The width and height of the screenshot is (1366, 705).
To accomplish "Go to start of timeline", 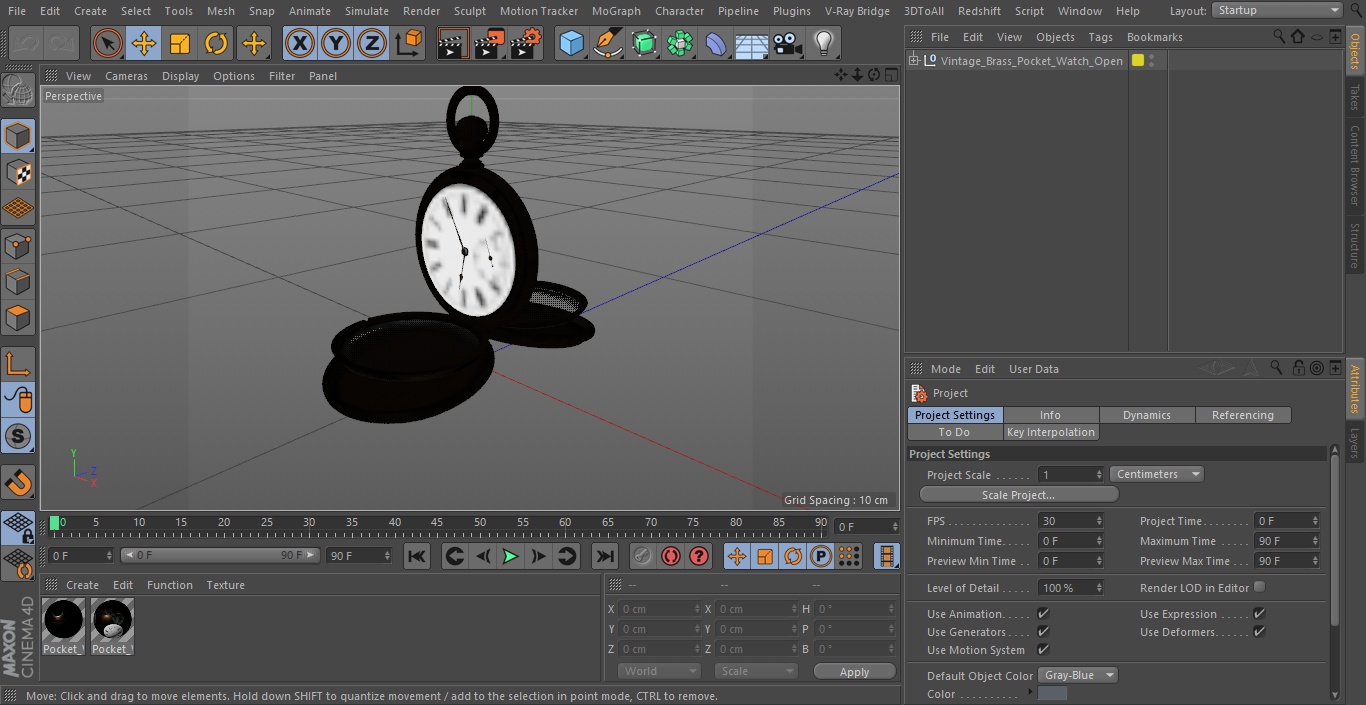I will 417,556.
